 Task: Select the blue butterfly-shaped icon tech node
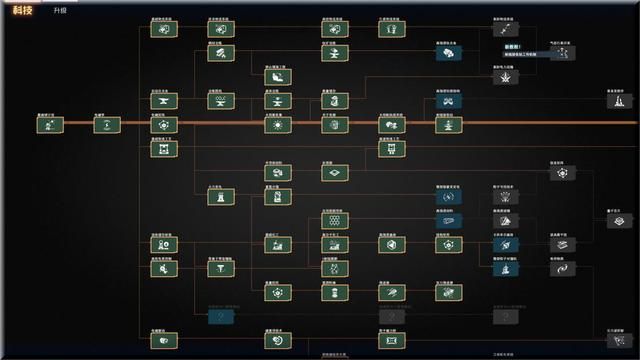449,101
